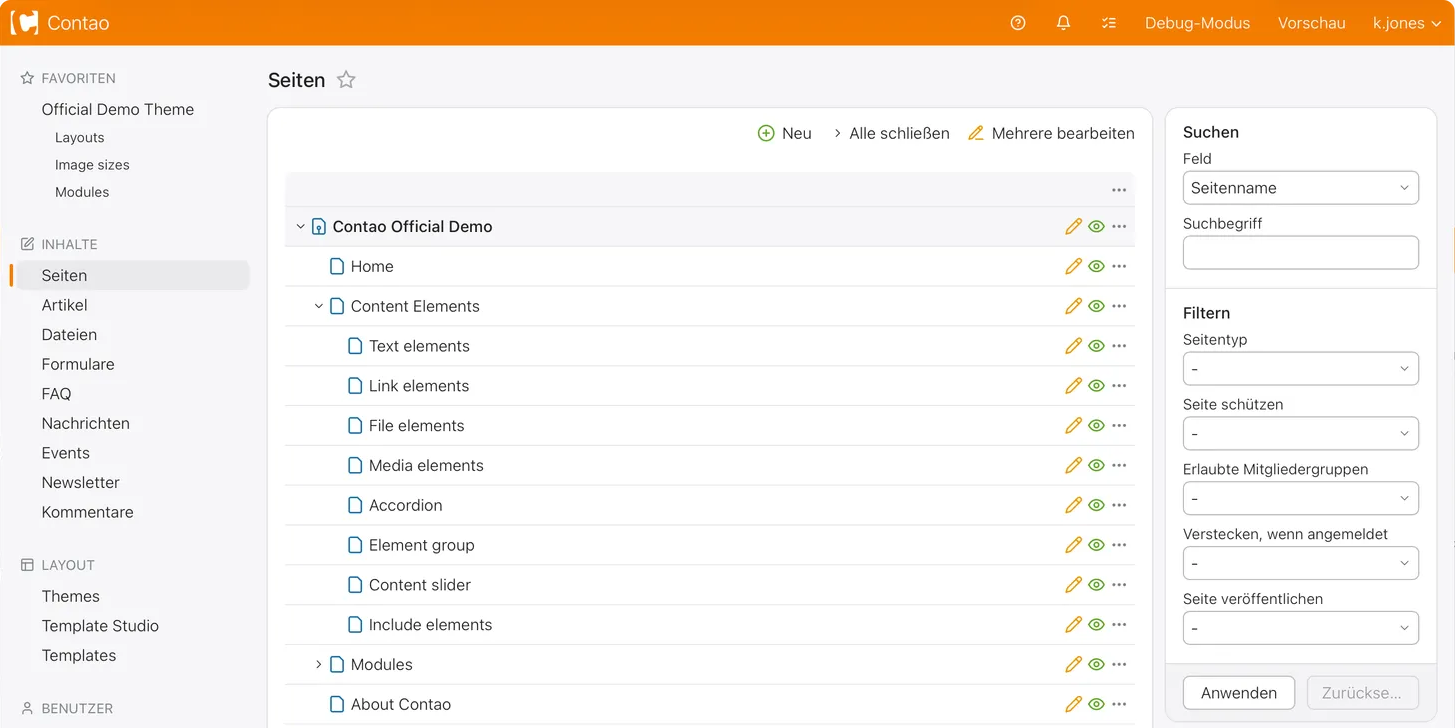Open more options for Accordion page
Image resolution: width=1455 pixels, height=728 pixels.
pos(1119,505)
